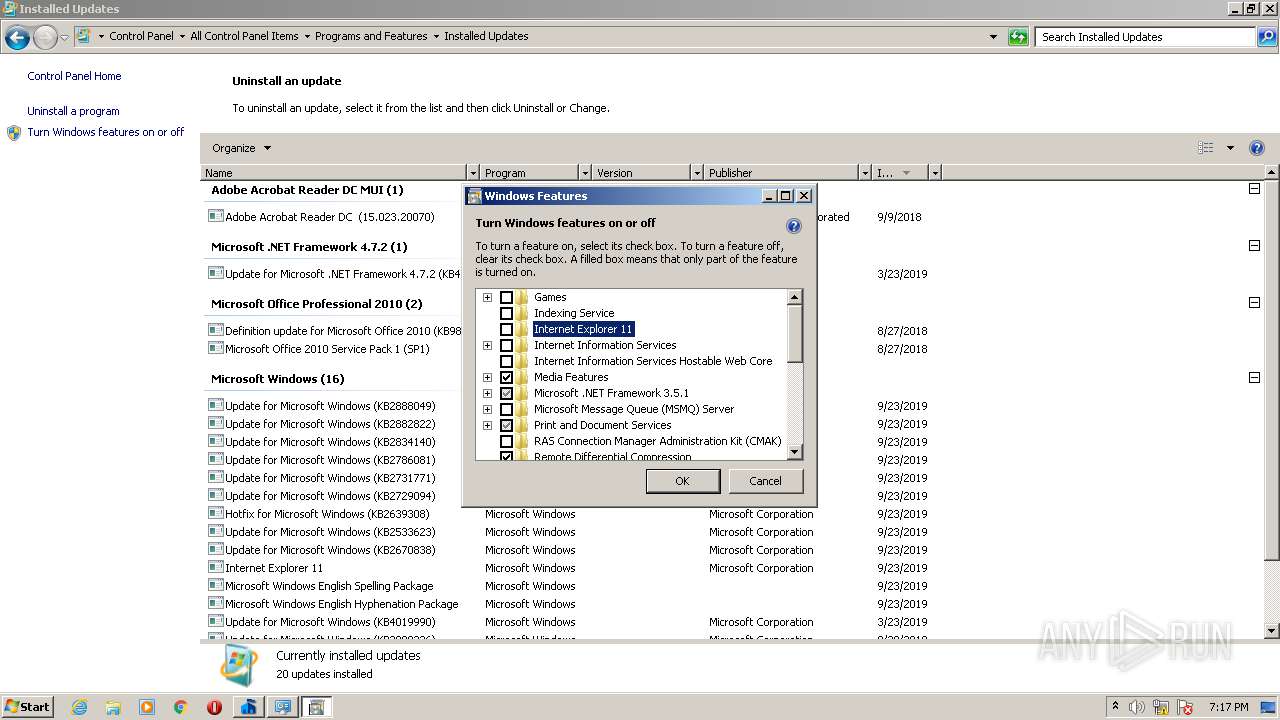Open Name column filter dropdown

473,173
